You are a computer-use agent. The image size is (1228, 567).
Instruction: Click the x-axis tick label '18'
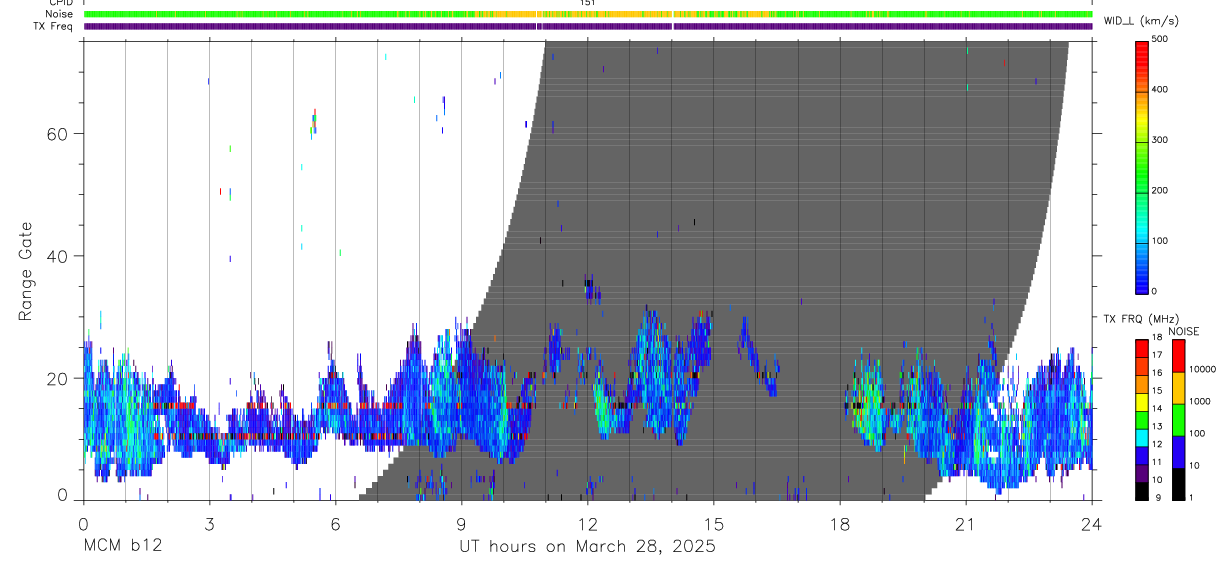coord(839,523)
